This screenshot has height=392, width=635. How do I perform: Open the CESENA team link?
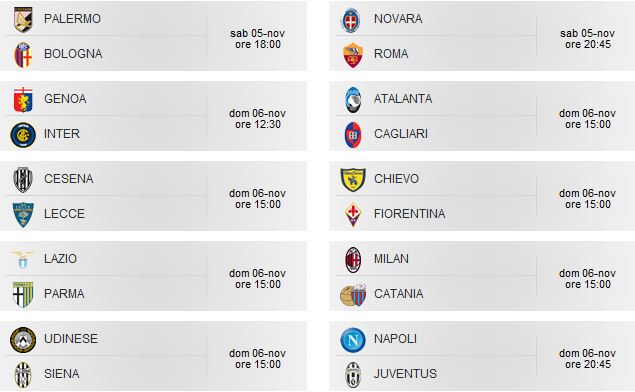pos(68,179)
